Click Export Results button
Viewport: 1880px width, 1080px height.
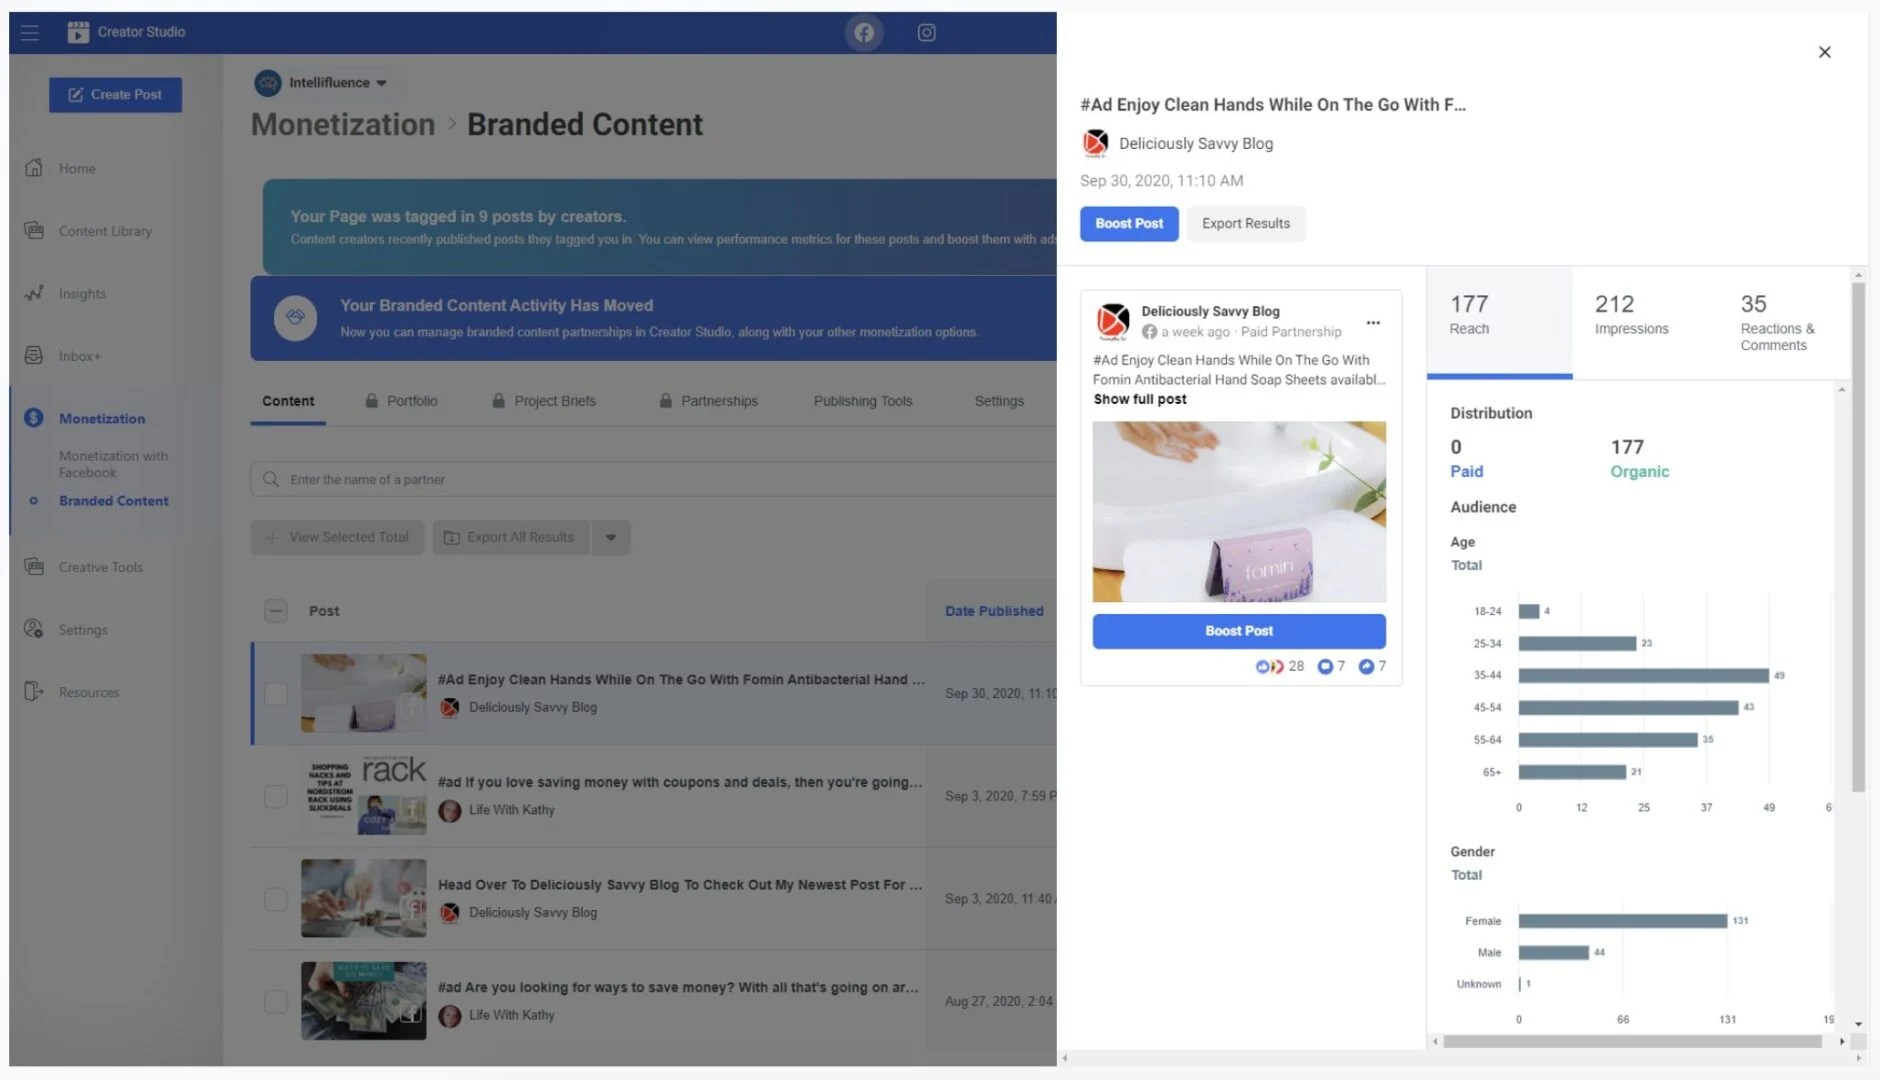(x=1246, y=224)
